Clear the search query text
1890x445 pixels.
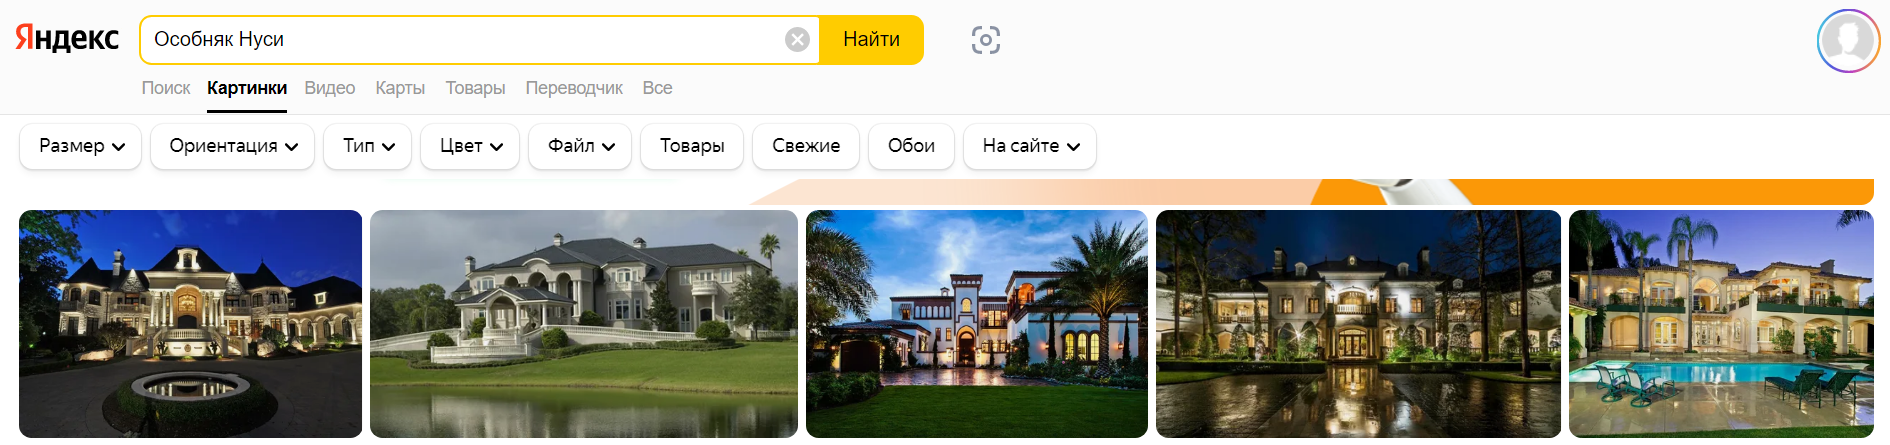coord(797,39)
